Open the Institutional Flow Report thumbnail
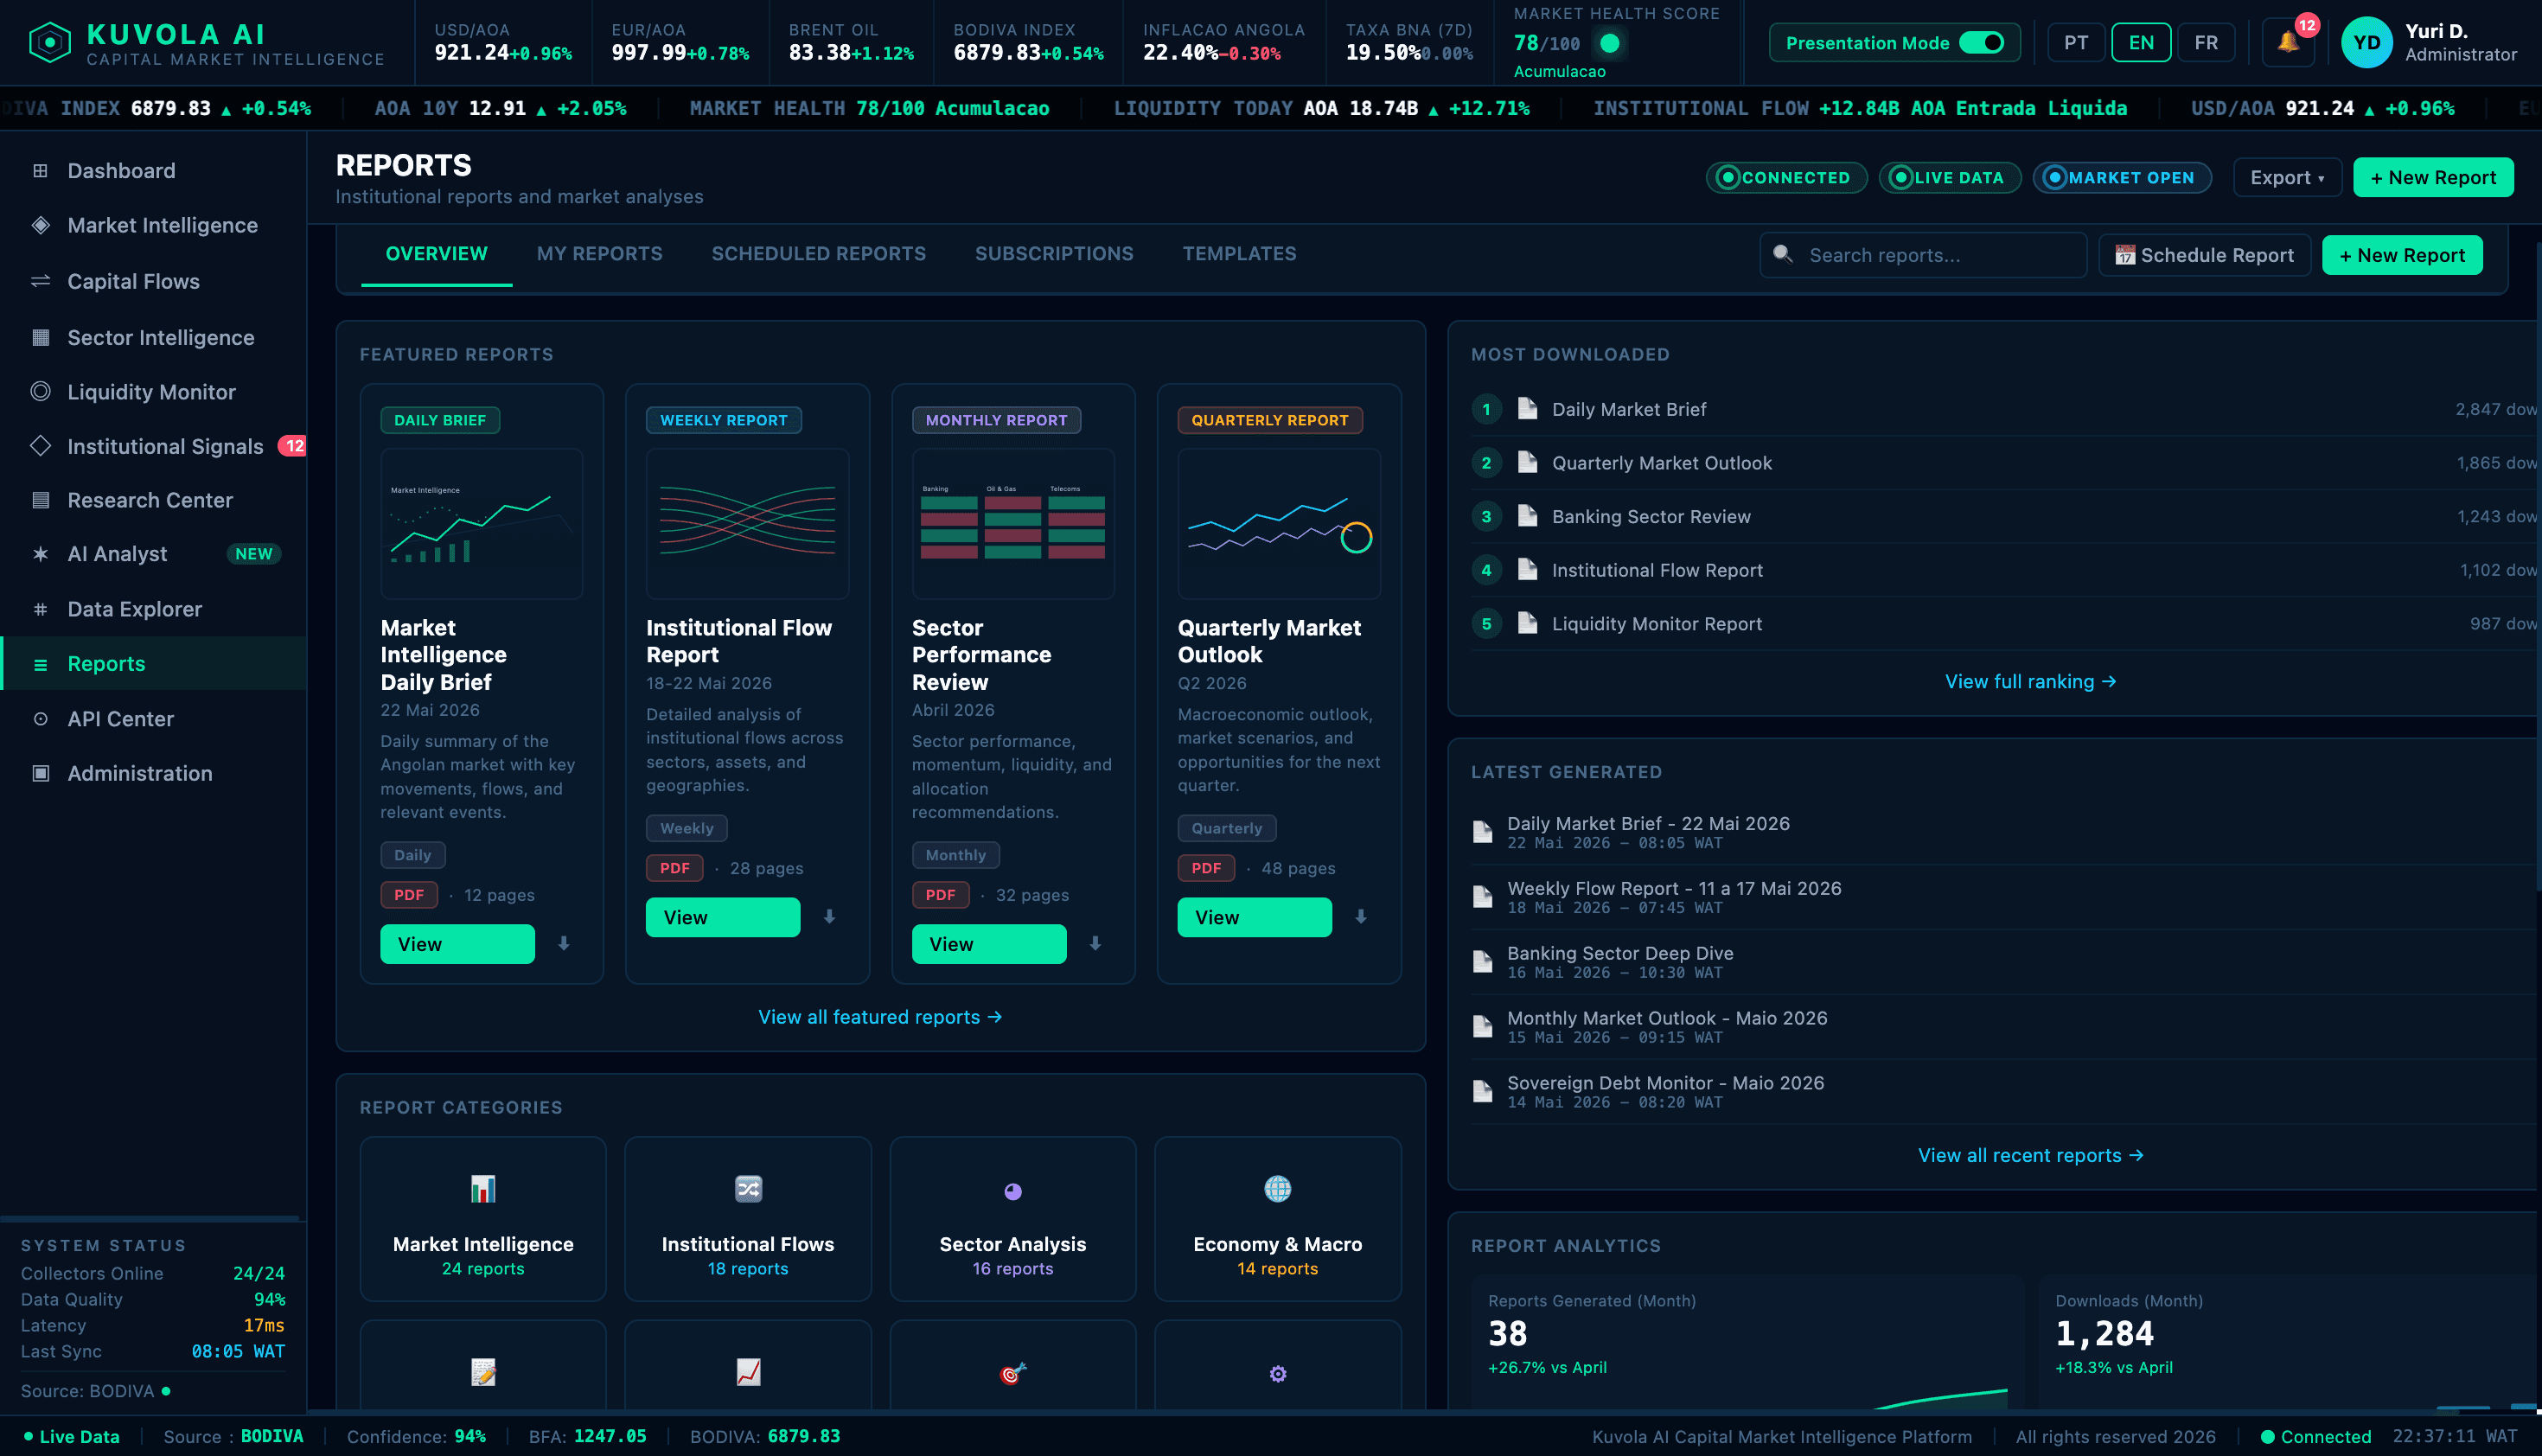The width and height of the screenshot is (2542, 1456). [x=747, y=524]
